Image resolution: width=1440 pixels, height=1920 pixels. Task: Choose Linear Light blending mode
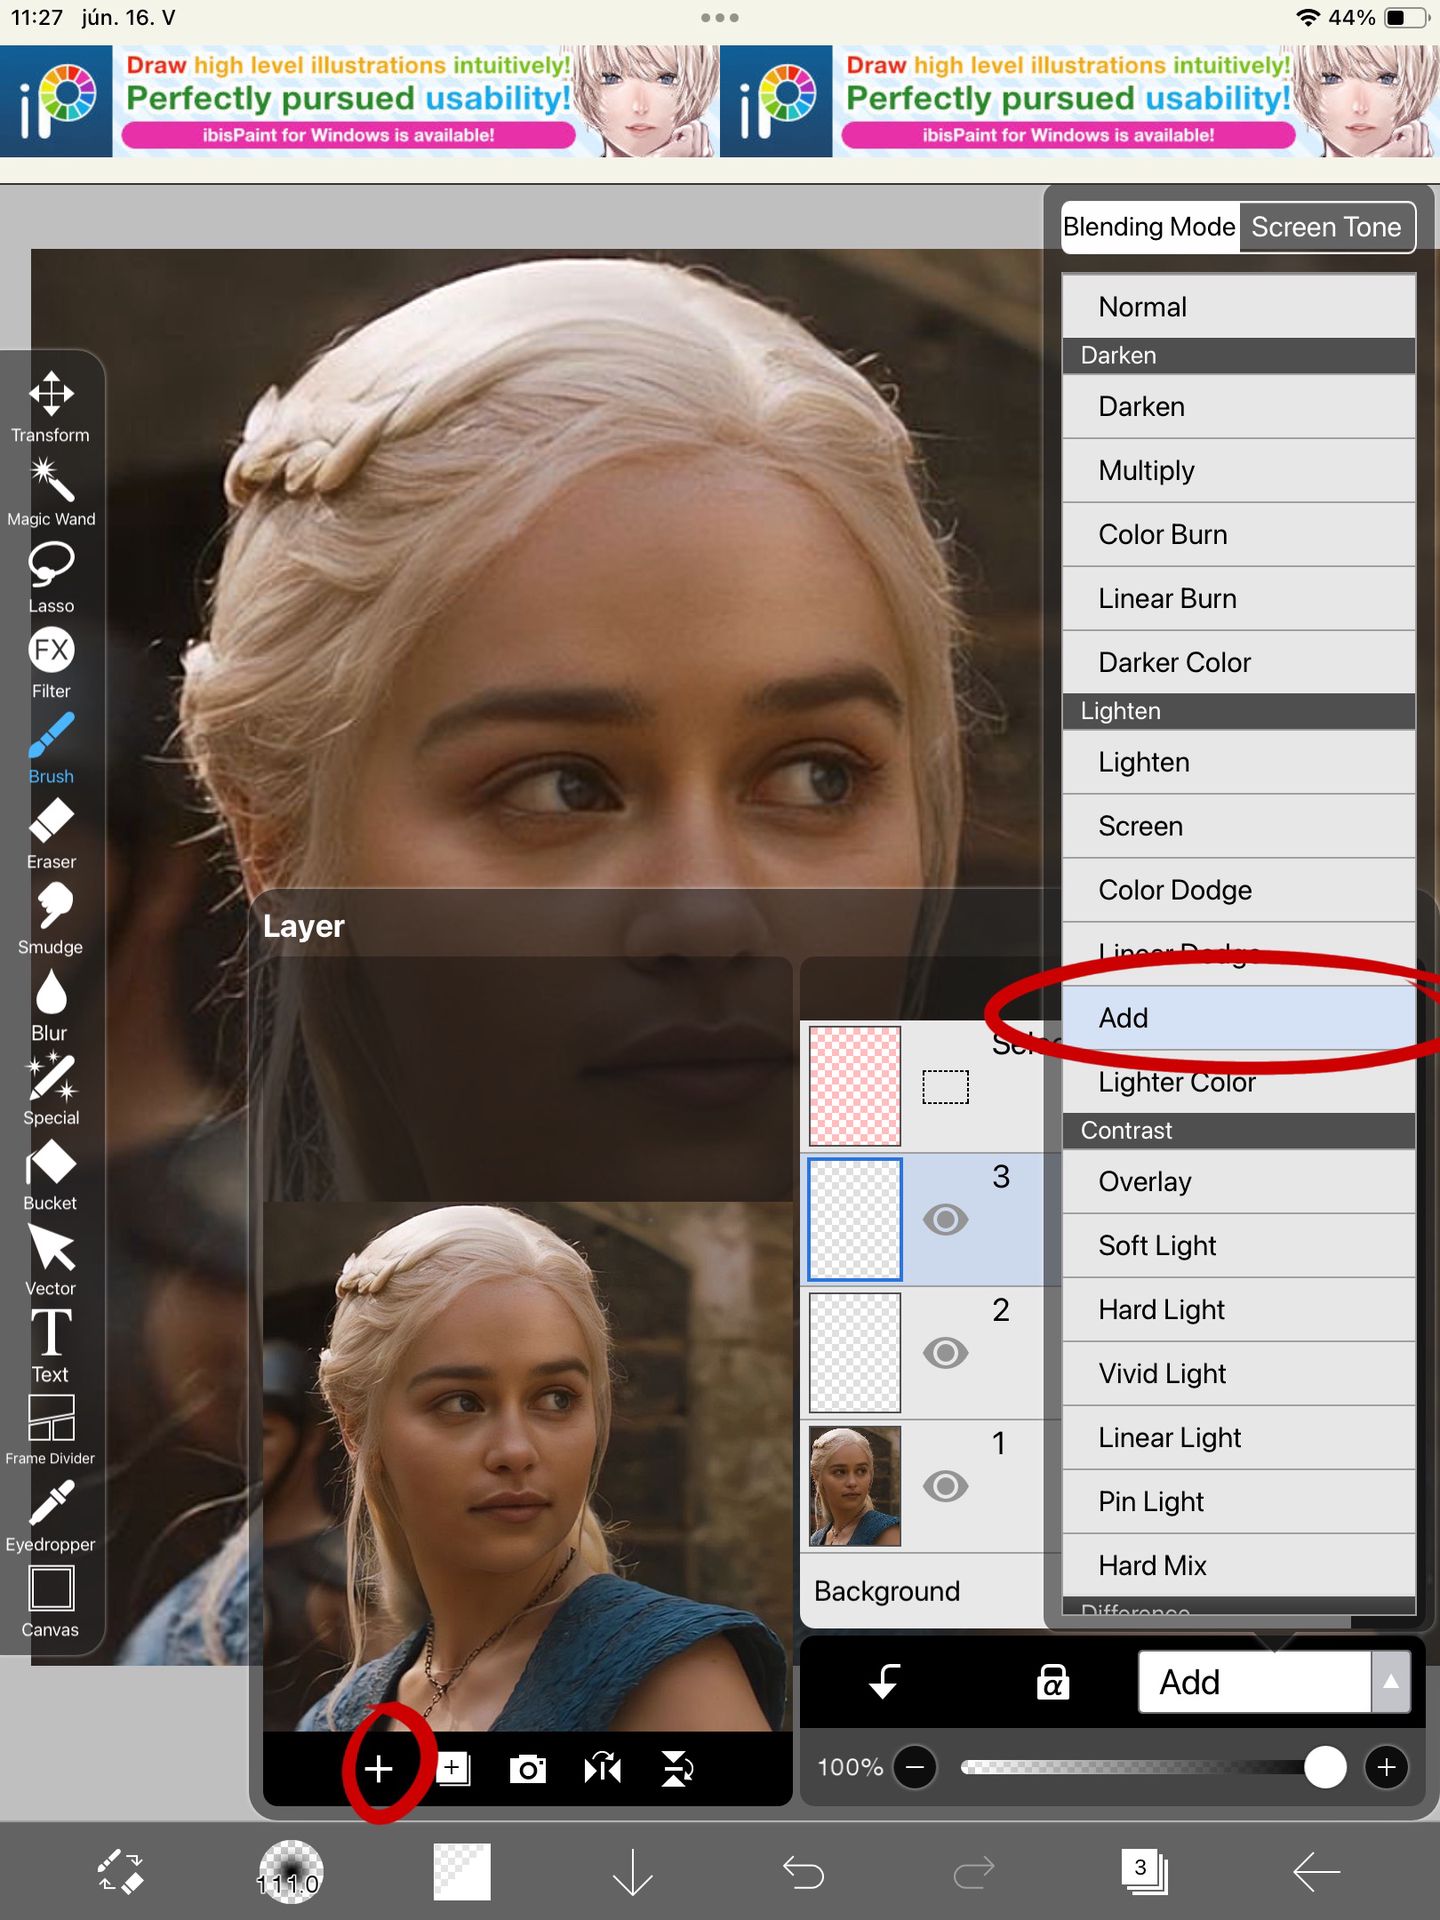click(1239, 1437)
